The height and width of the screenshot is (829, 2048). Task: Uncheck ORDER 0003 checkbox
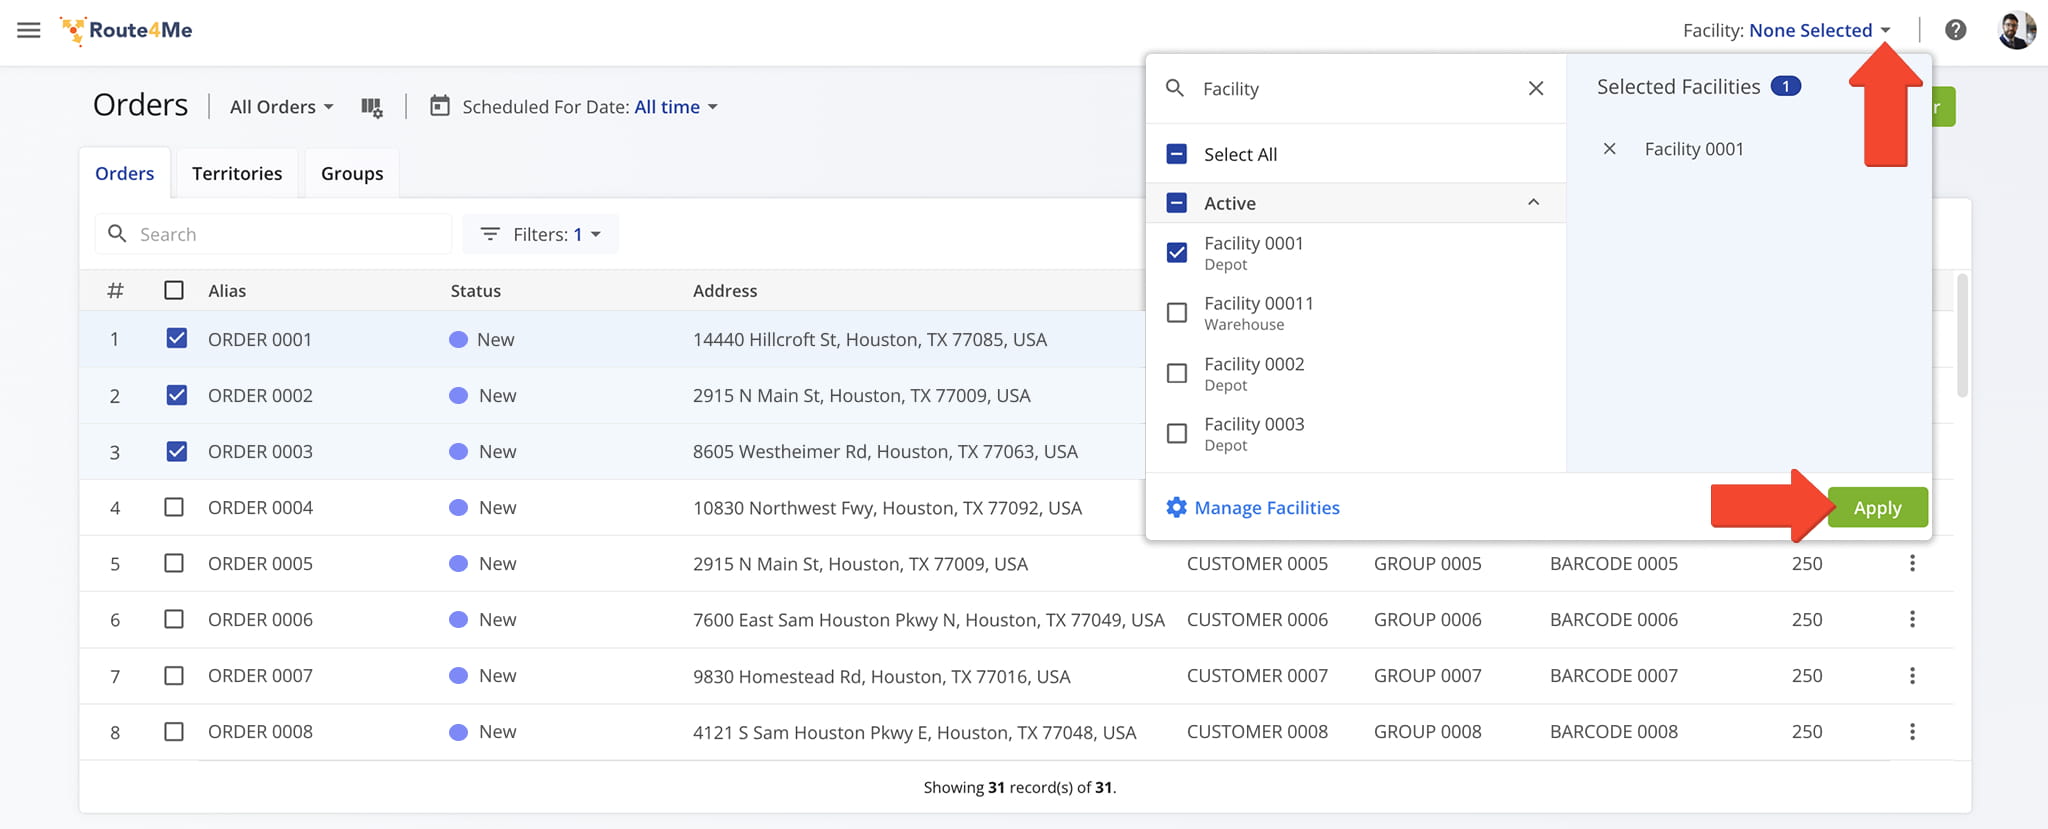pyautogui.click(x=176, y=450)
